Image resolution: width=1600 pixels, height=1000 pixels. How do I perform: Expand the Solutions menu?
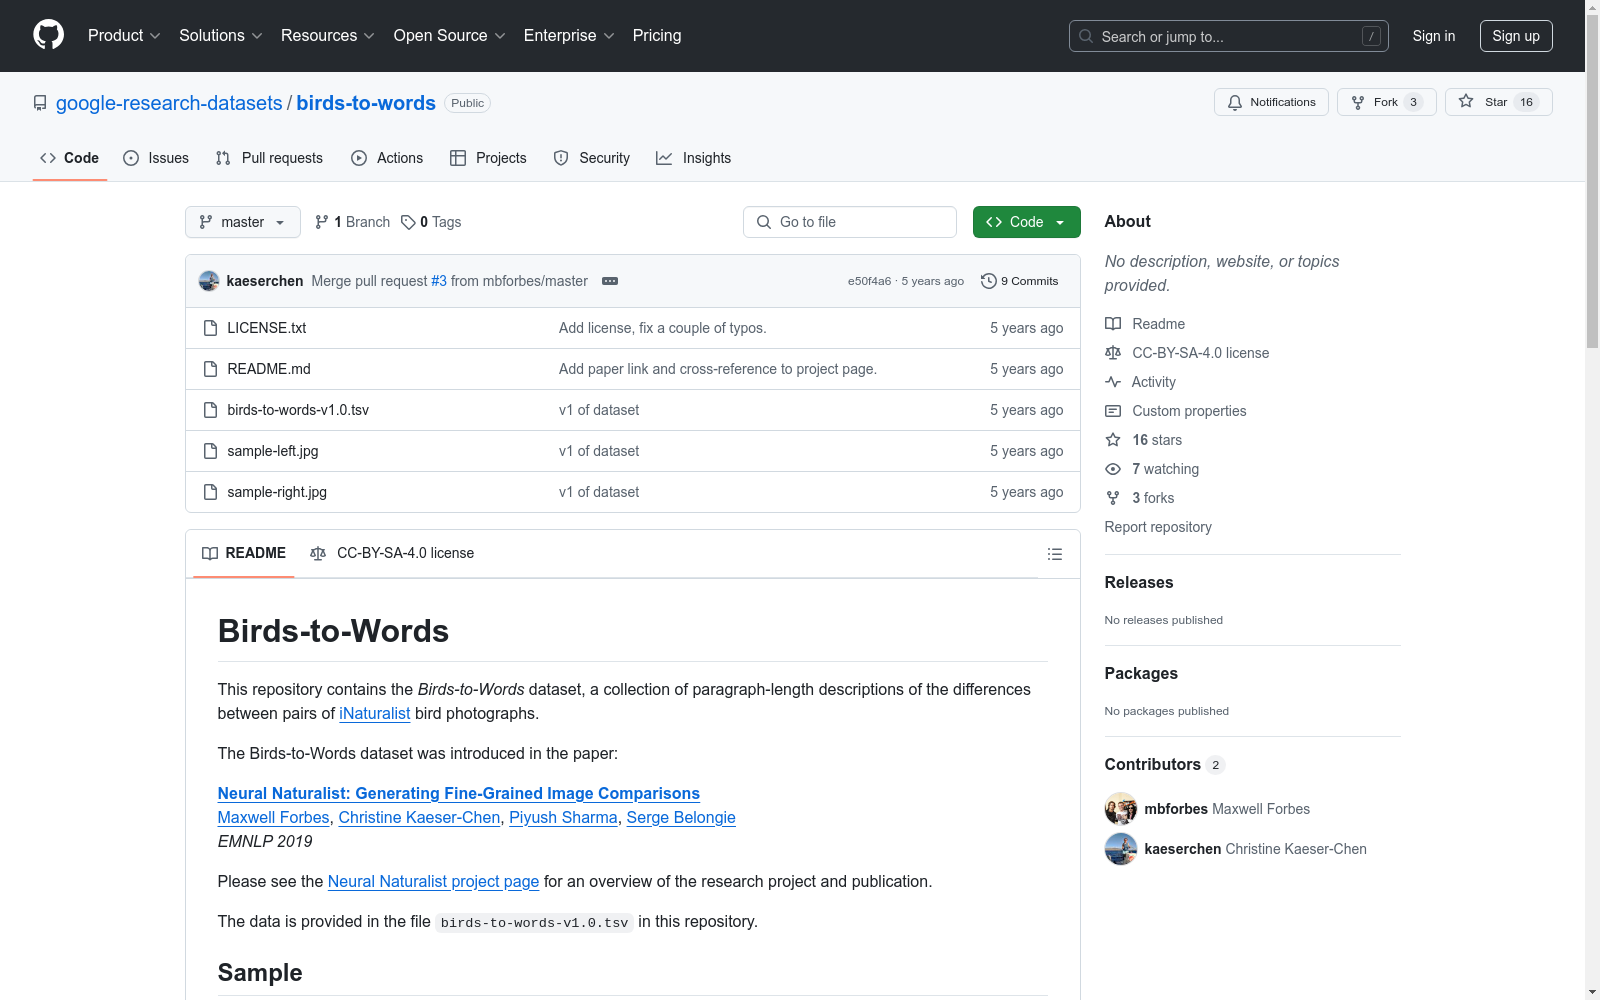[220, 36]
